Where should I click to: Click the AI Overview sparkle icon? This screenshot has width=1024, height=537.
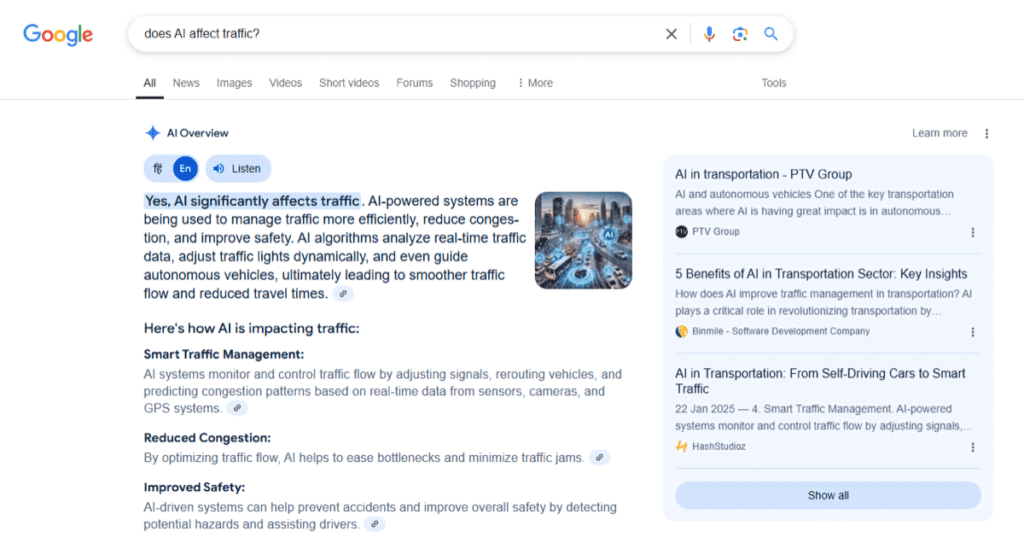152,133
